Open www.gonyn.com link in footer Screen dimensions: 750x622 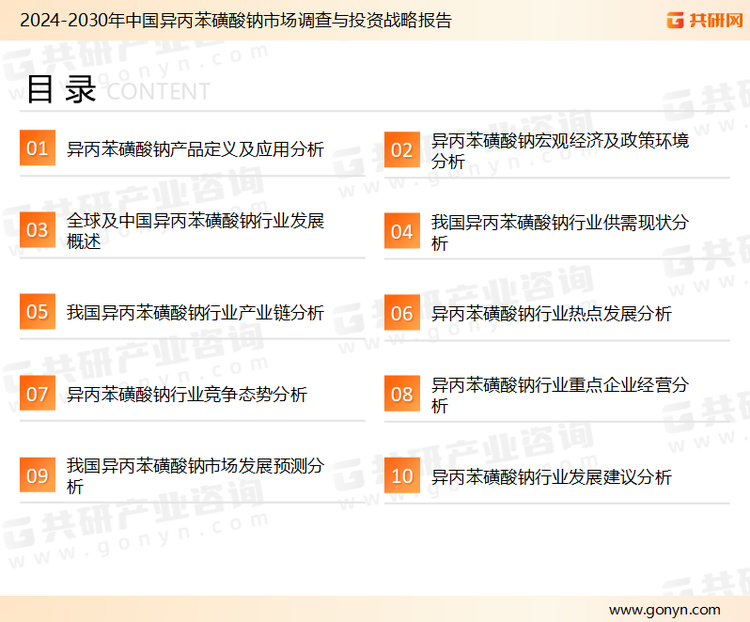664,610
